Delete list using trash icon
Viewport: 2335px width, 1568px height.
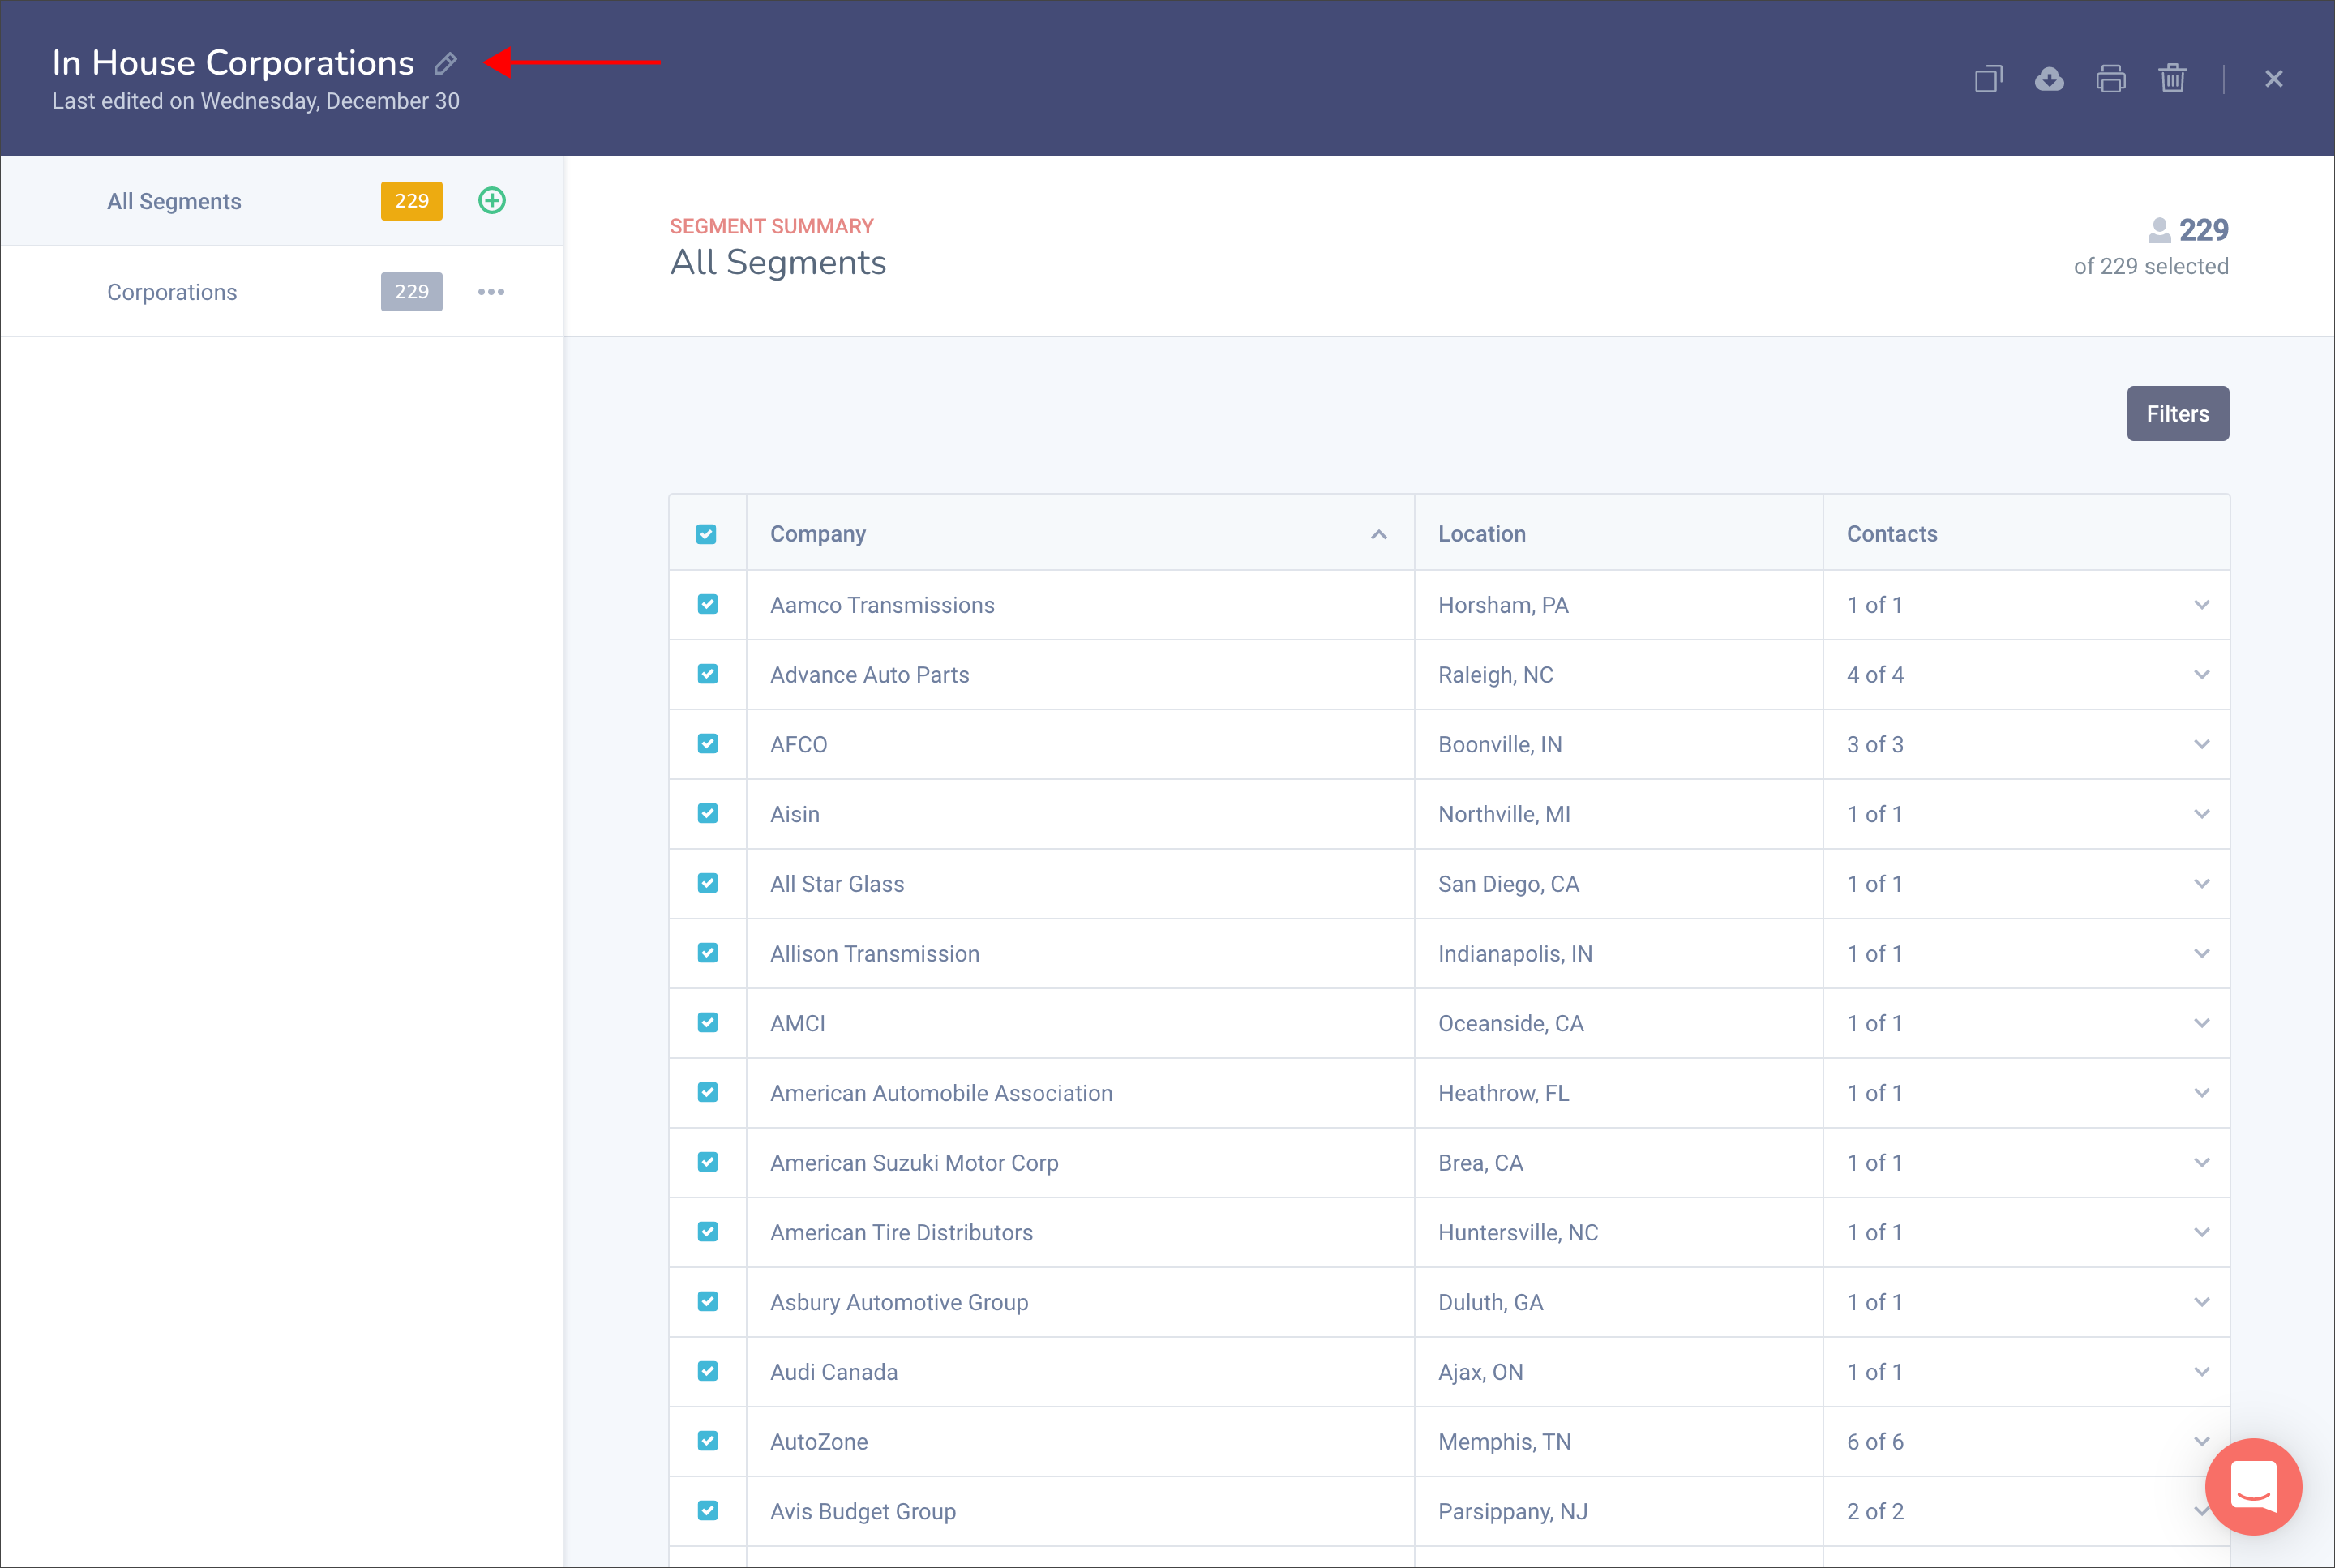tap(2172, 78)
